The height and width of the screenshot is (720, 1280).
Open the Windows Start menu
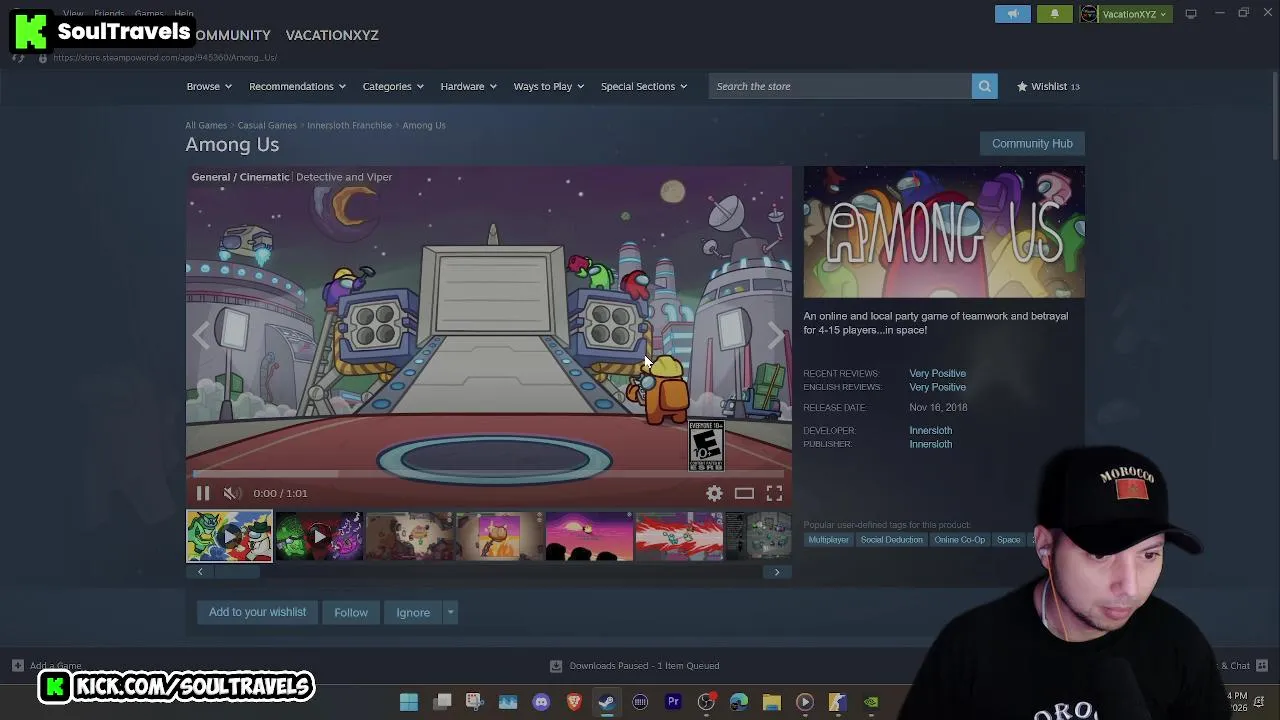click(x=409, y=702)
